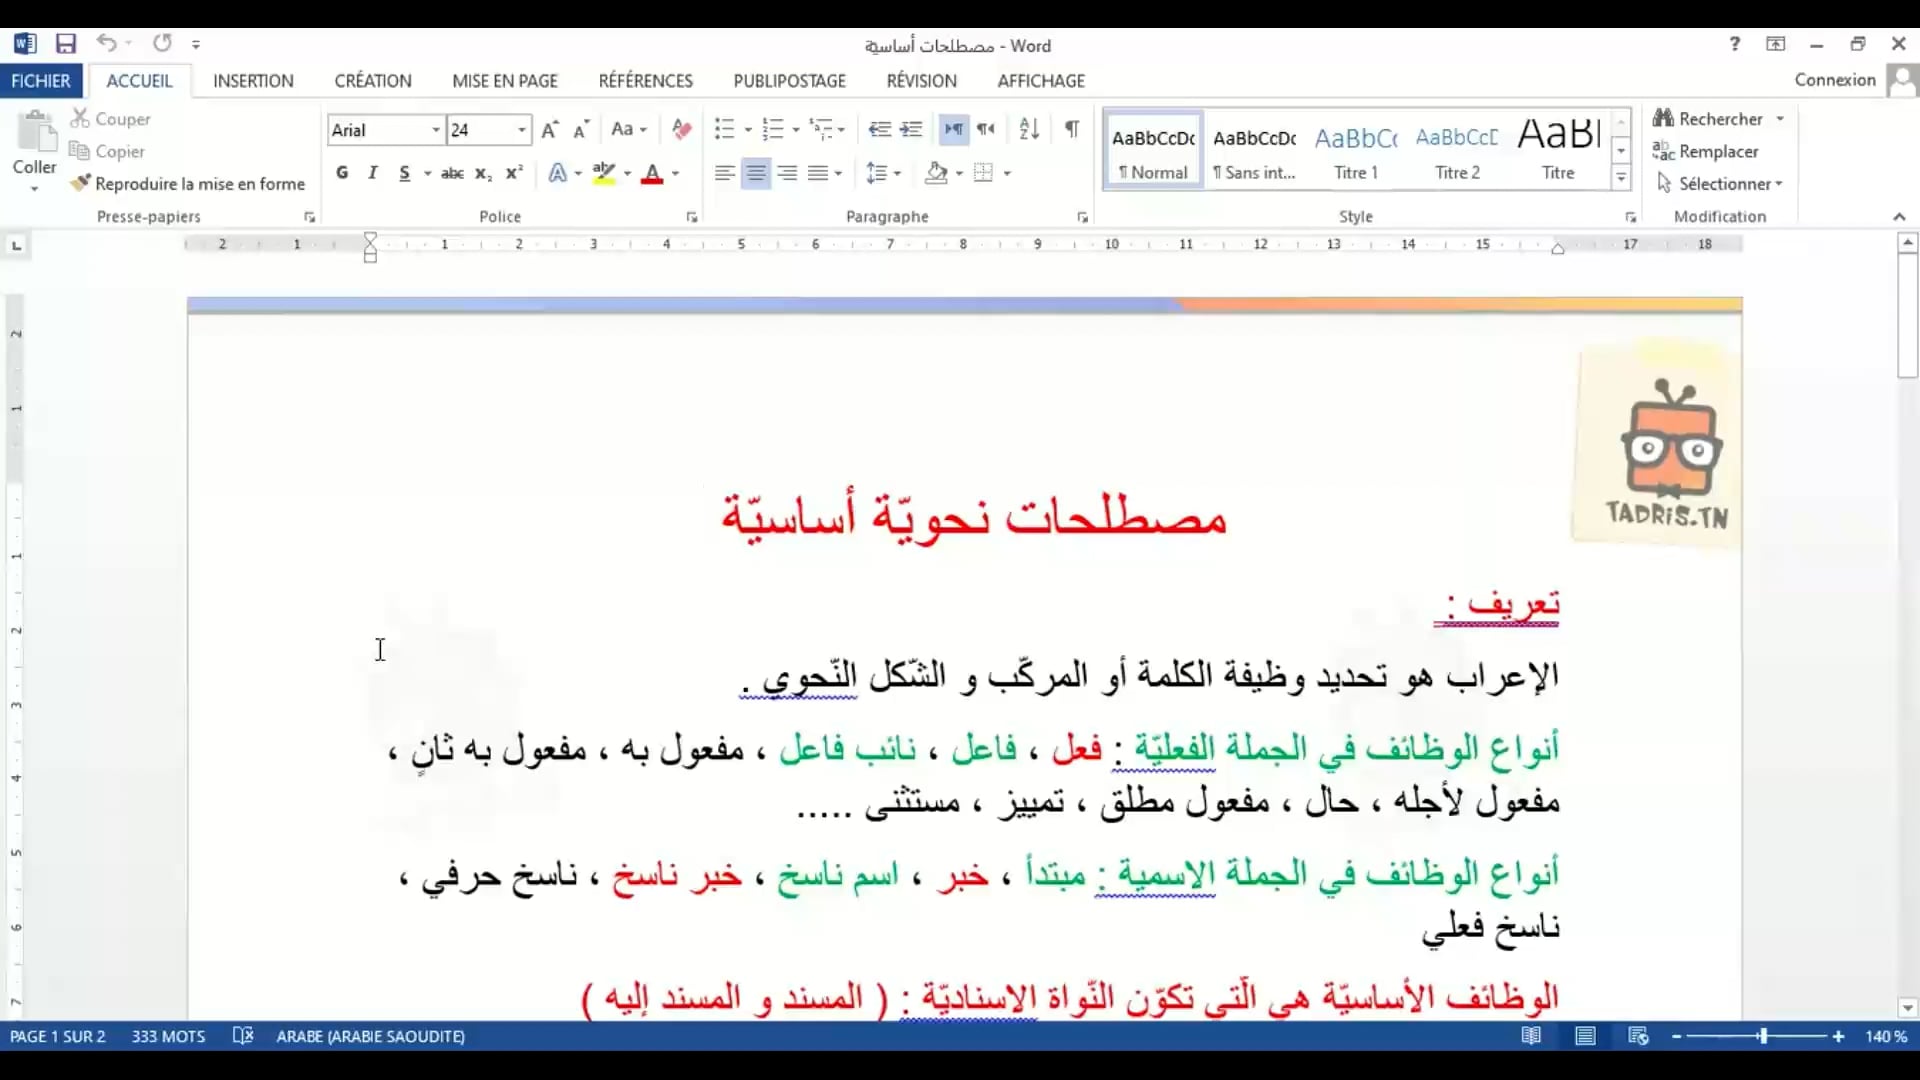Set left-to-right text direction
1920x1080 pixels.
point(954,129)
